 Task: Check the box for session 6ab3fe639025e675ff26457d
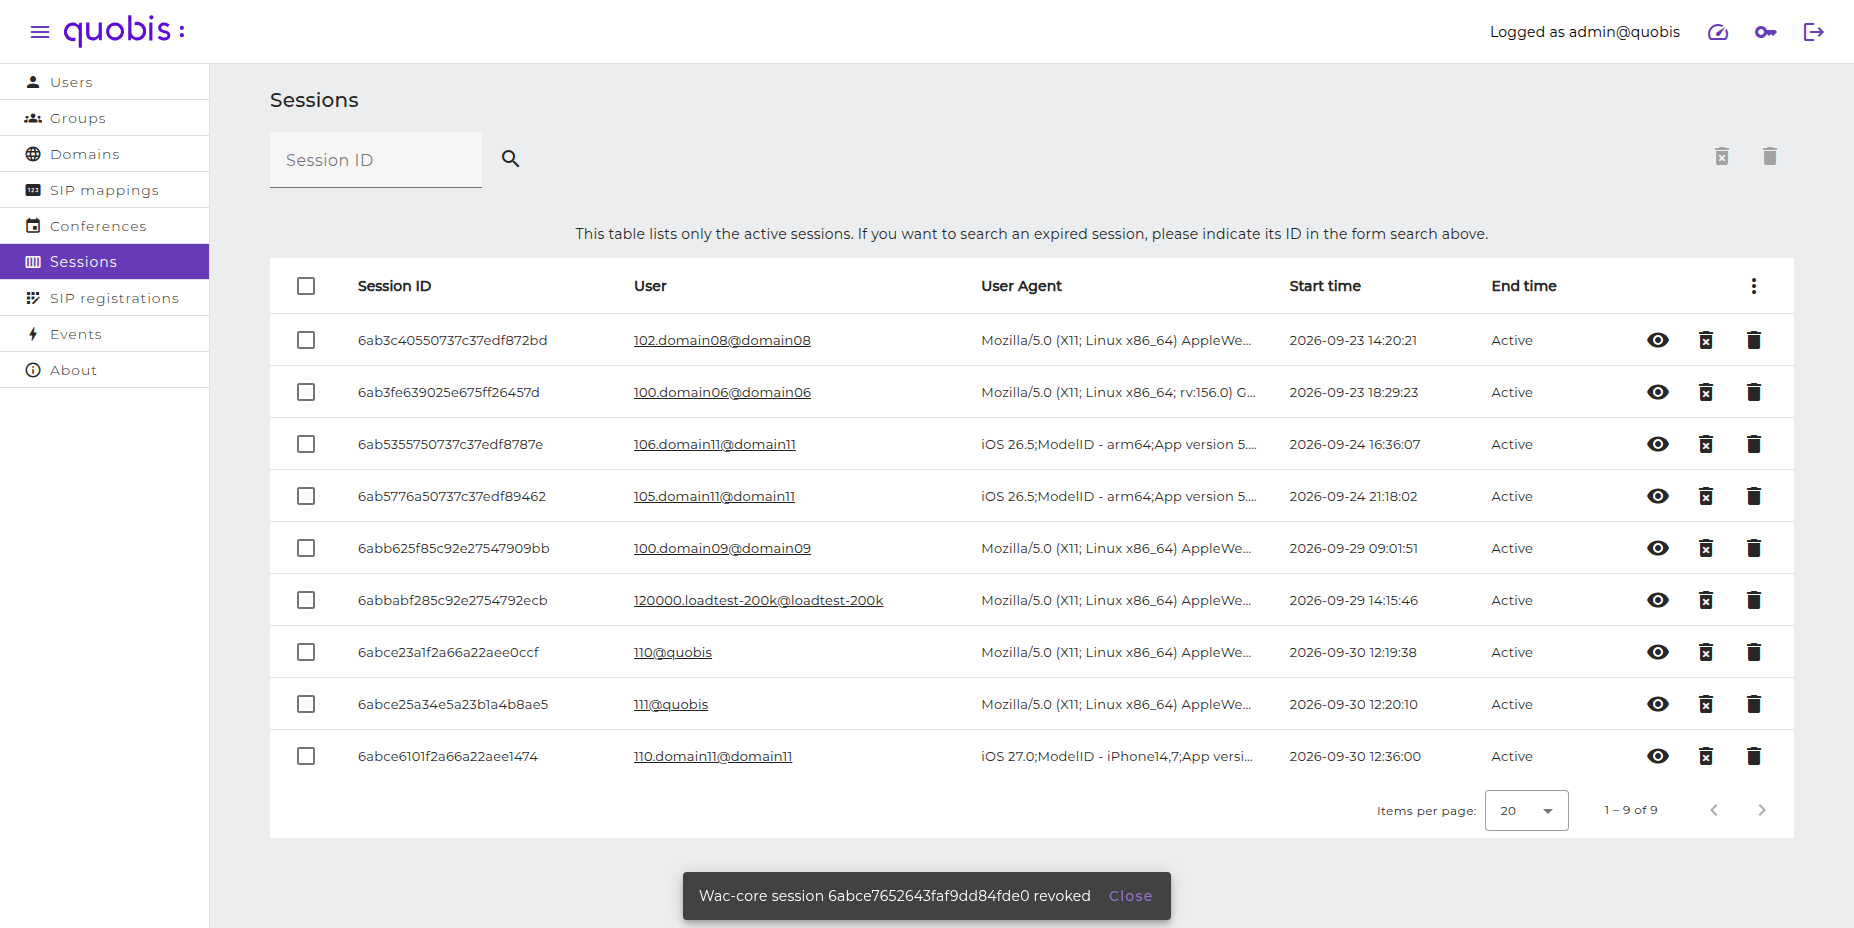pyautogui.click(x=306, y=392)
